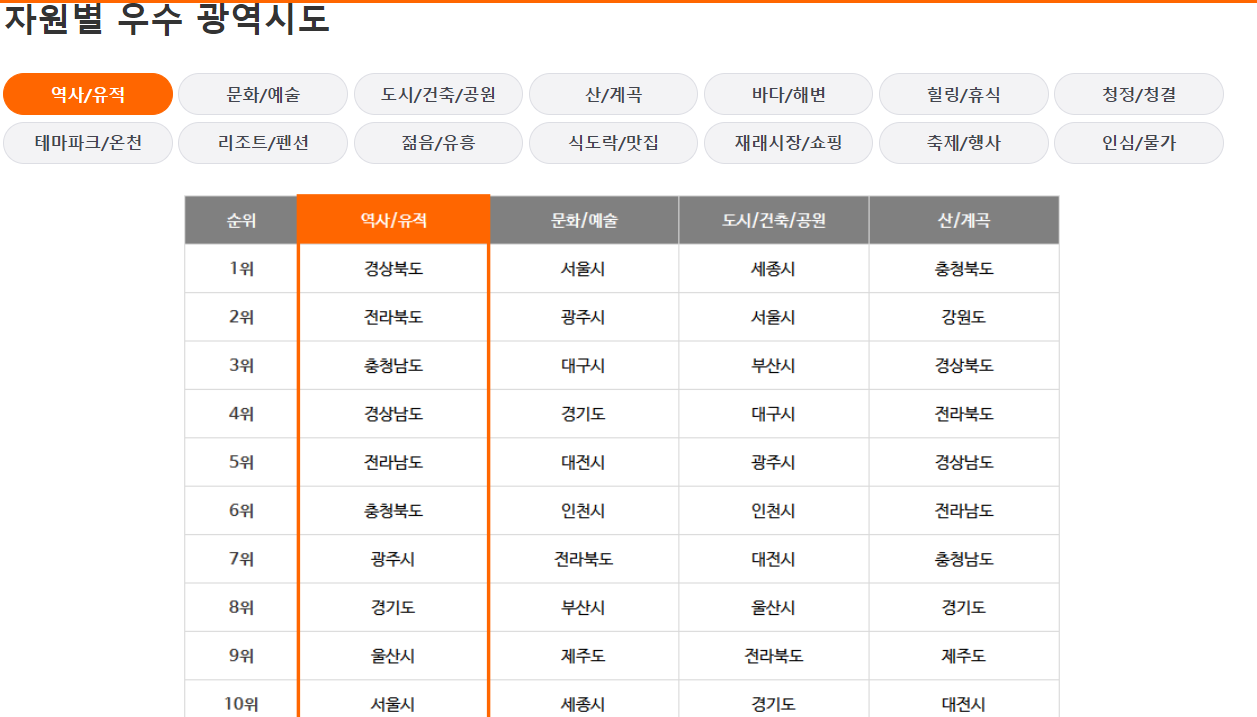
Task: Switch to the 청정/청결 tab
Action: (1139, 95)
